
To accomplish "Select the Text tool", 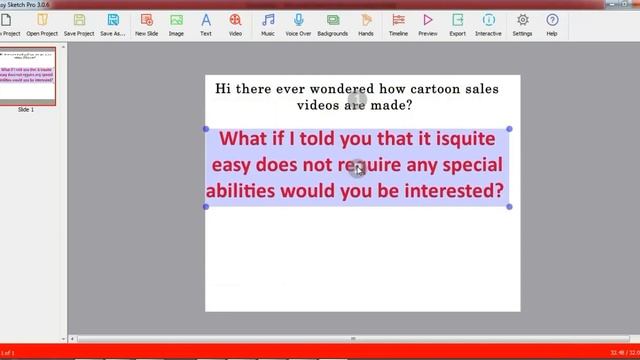I will tap(206, 24).
